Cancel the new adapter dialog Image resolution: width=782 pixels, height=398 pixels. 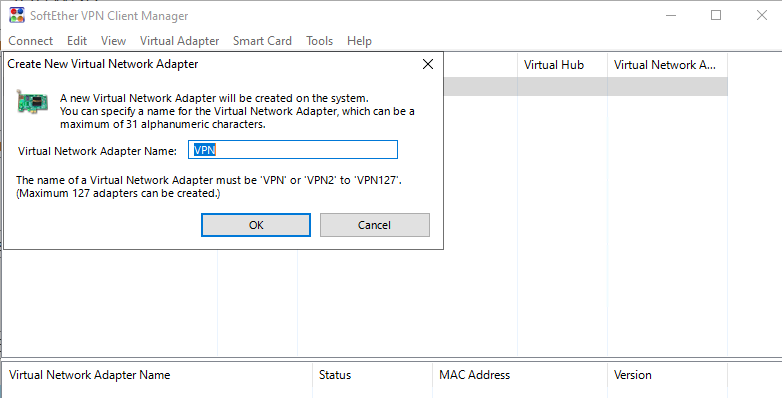(x=375, y=225)
